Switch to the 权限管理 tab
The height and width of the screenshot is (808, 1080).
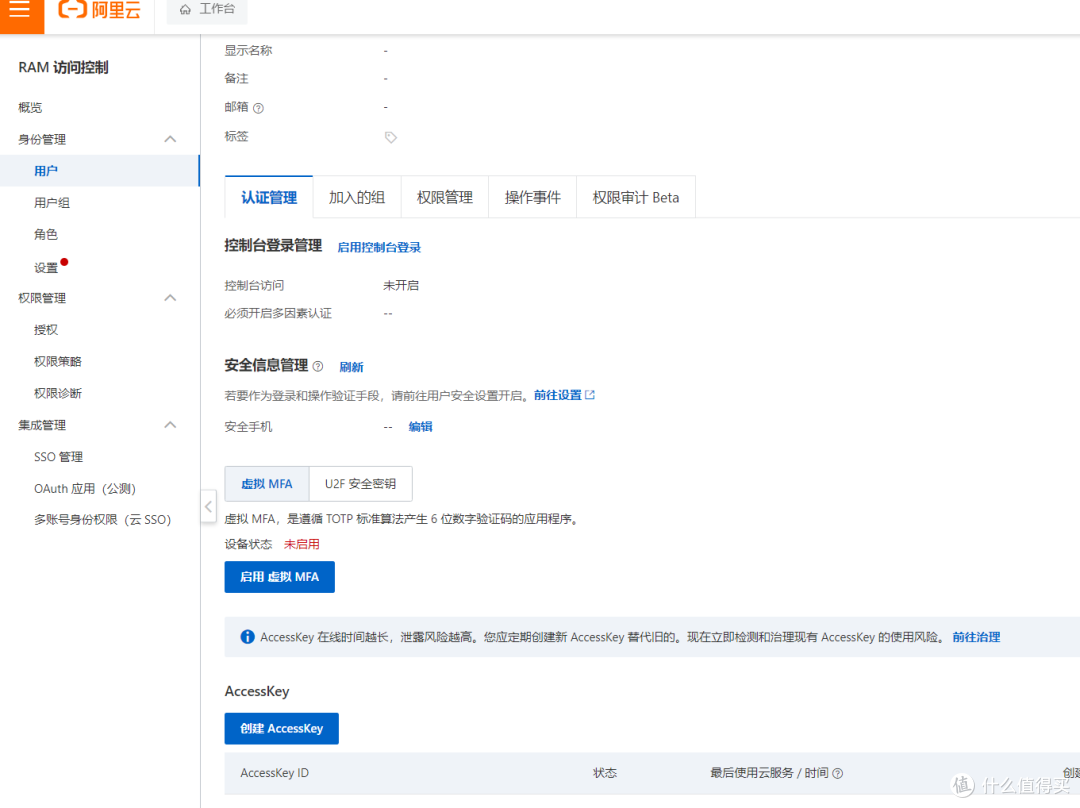[x=445, y=197]
